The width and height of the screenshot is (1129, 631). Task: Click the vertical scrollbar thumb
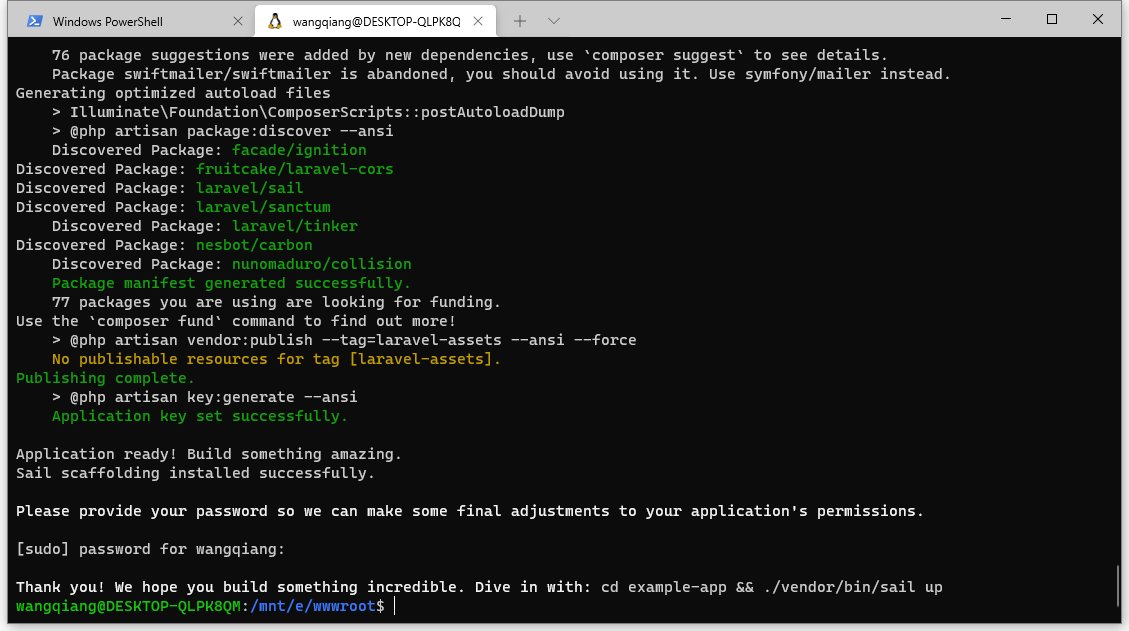pos(1119,591)
